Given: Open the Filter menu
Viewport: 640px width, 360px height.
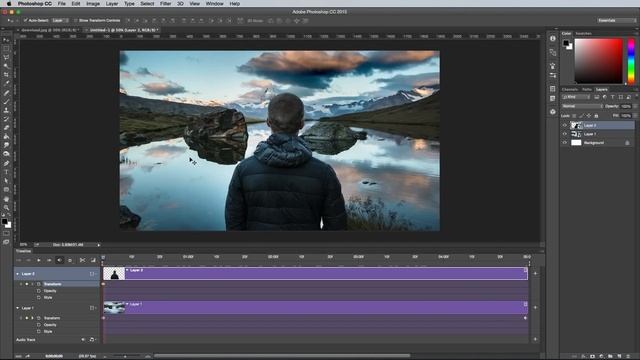Looking at the screenshot, I should 165,3.
